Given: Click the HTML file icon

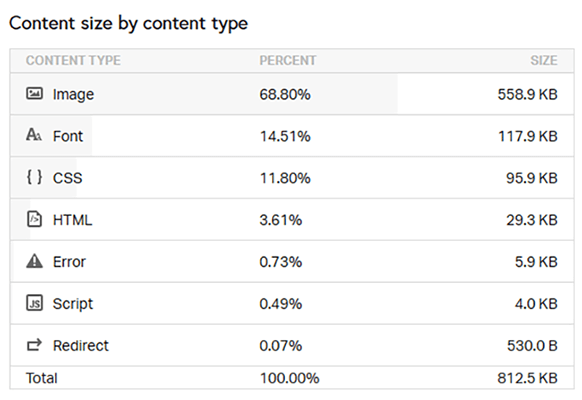Looking at the screenshot, I should tap(35, 219).
